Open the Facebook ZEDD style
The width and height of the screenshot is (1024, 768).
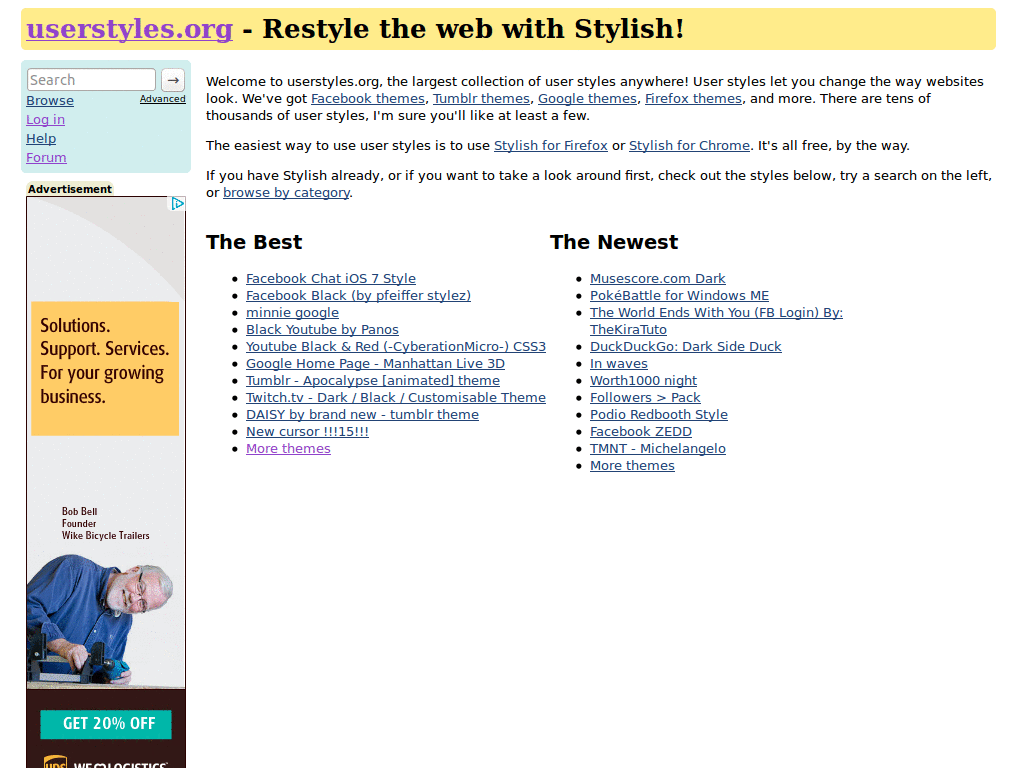641,432
